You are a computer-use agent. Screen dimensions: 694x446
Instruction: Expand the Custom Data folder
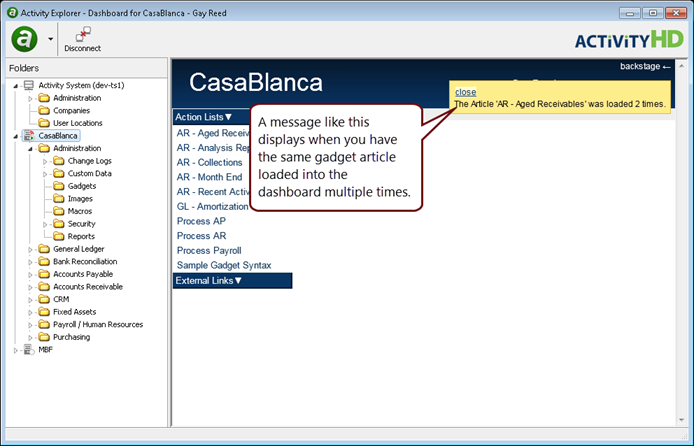(x=45, y=174)
